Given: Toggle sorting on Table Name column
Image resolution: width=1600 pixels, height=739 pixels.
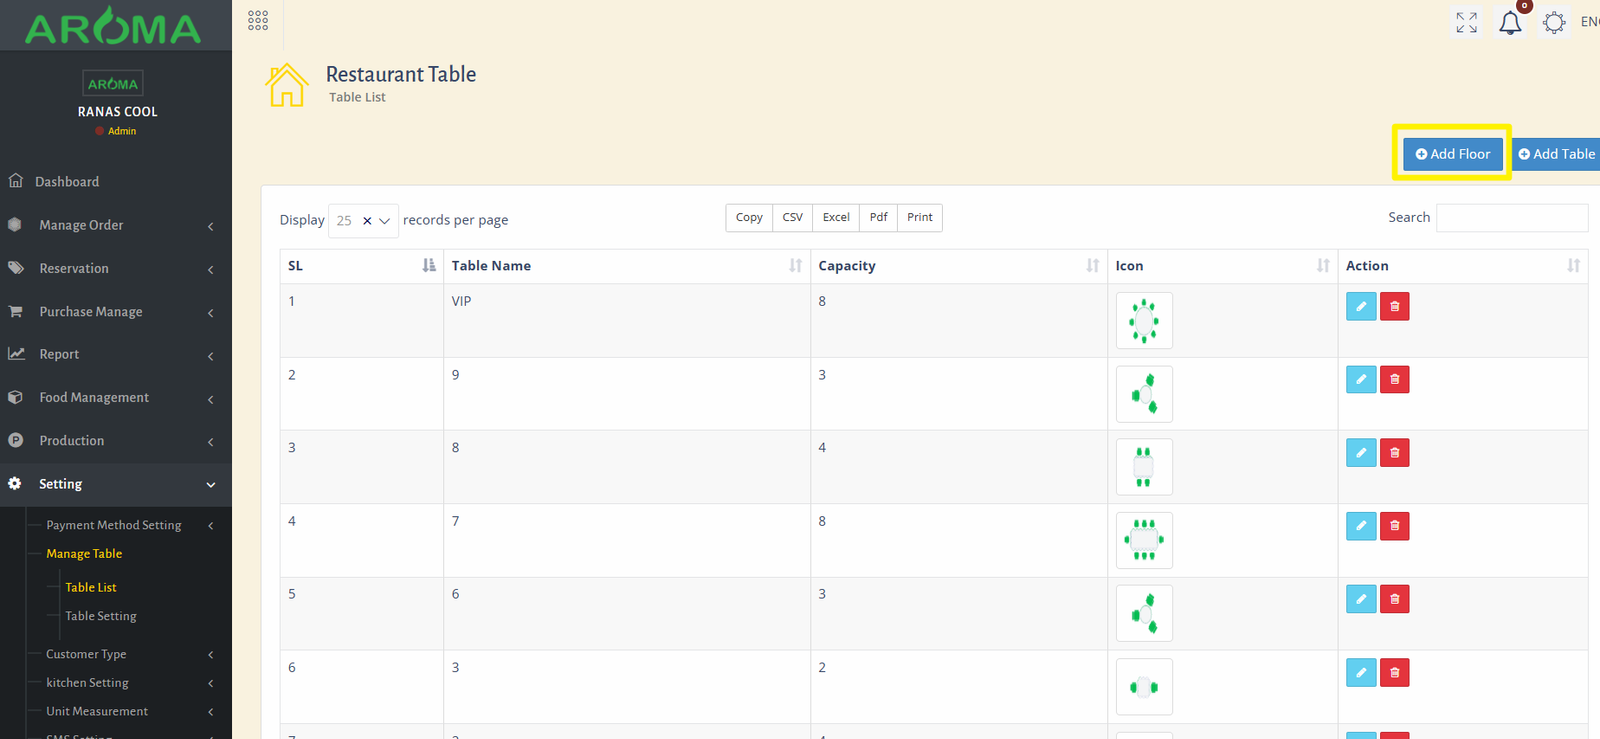Looking at the screenshot, I should 626,266.
